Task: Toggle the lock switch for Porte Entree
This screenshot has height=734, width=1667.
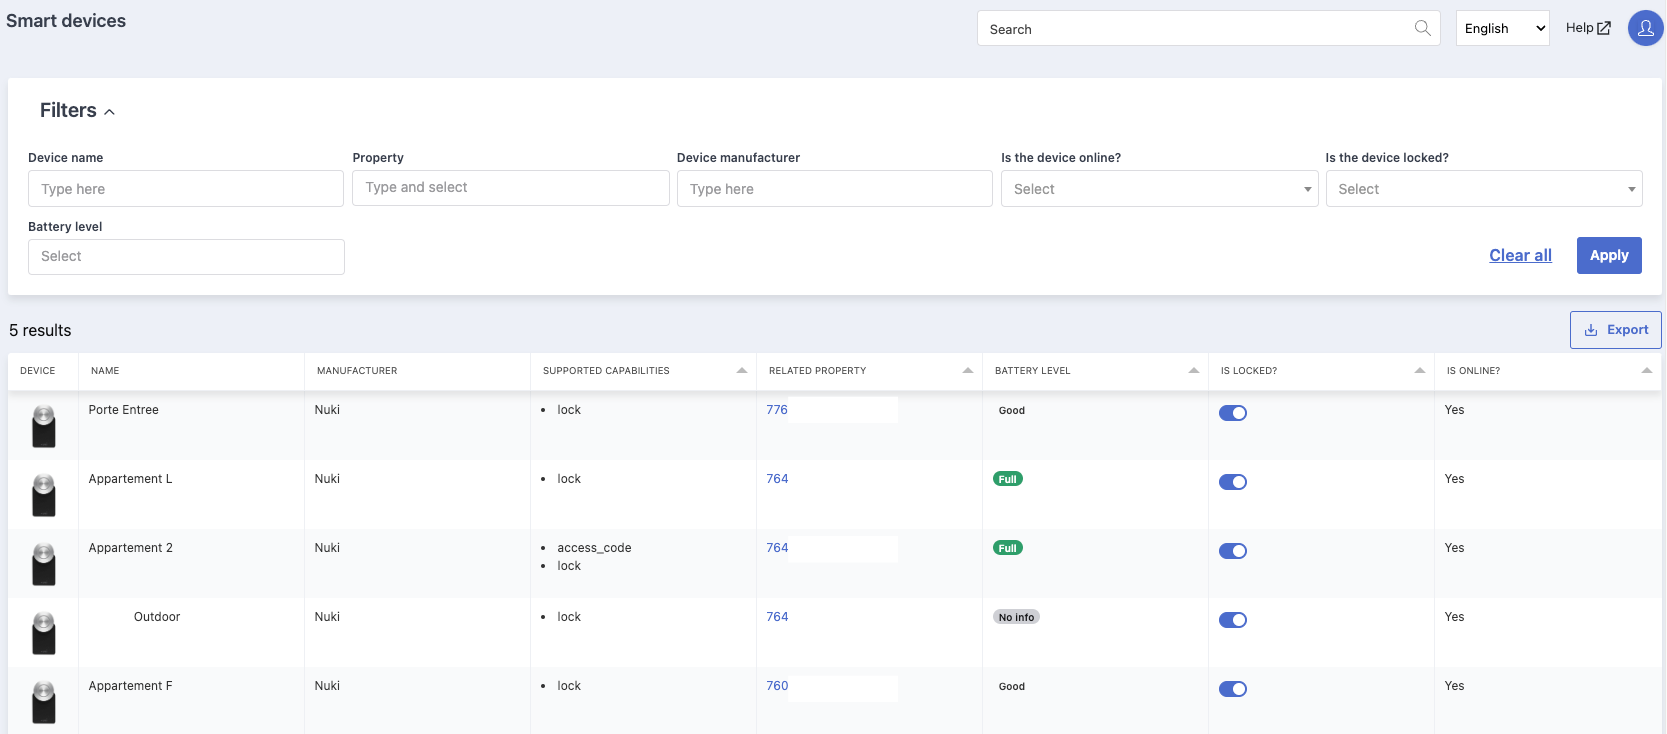Action: click(1233, 413)
